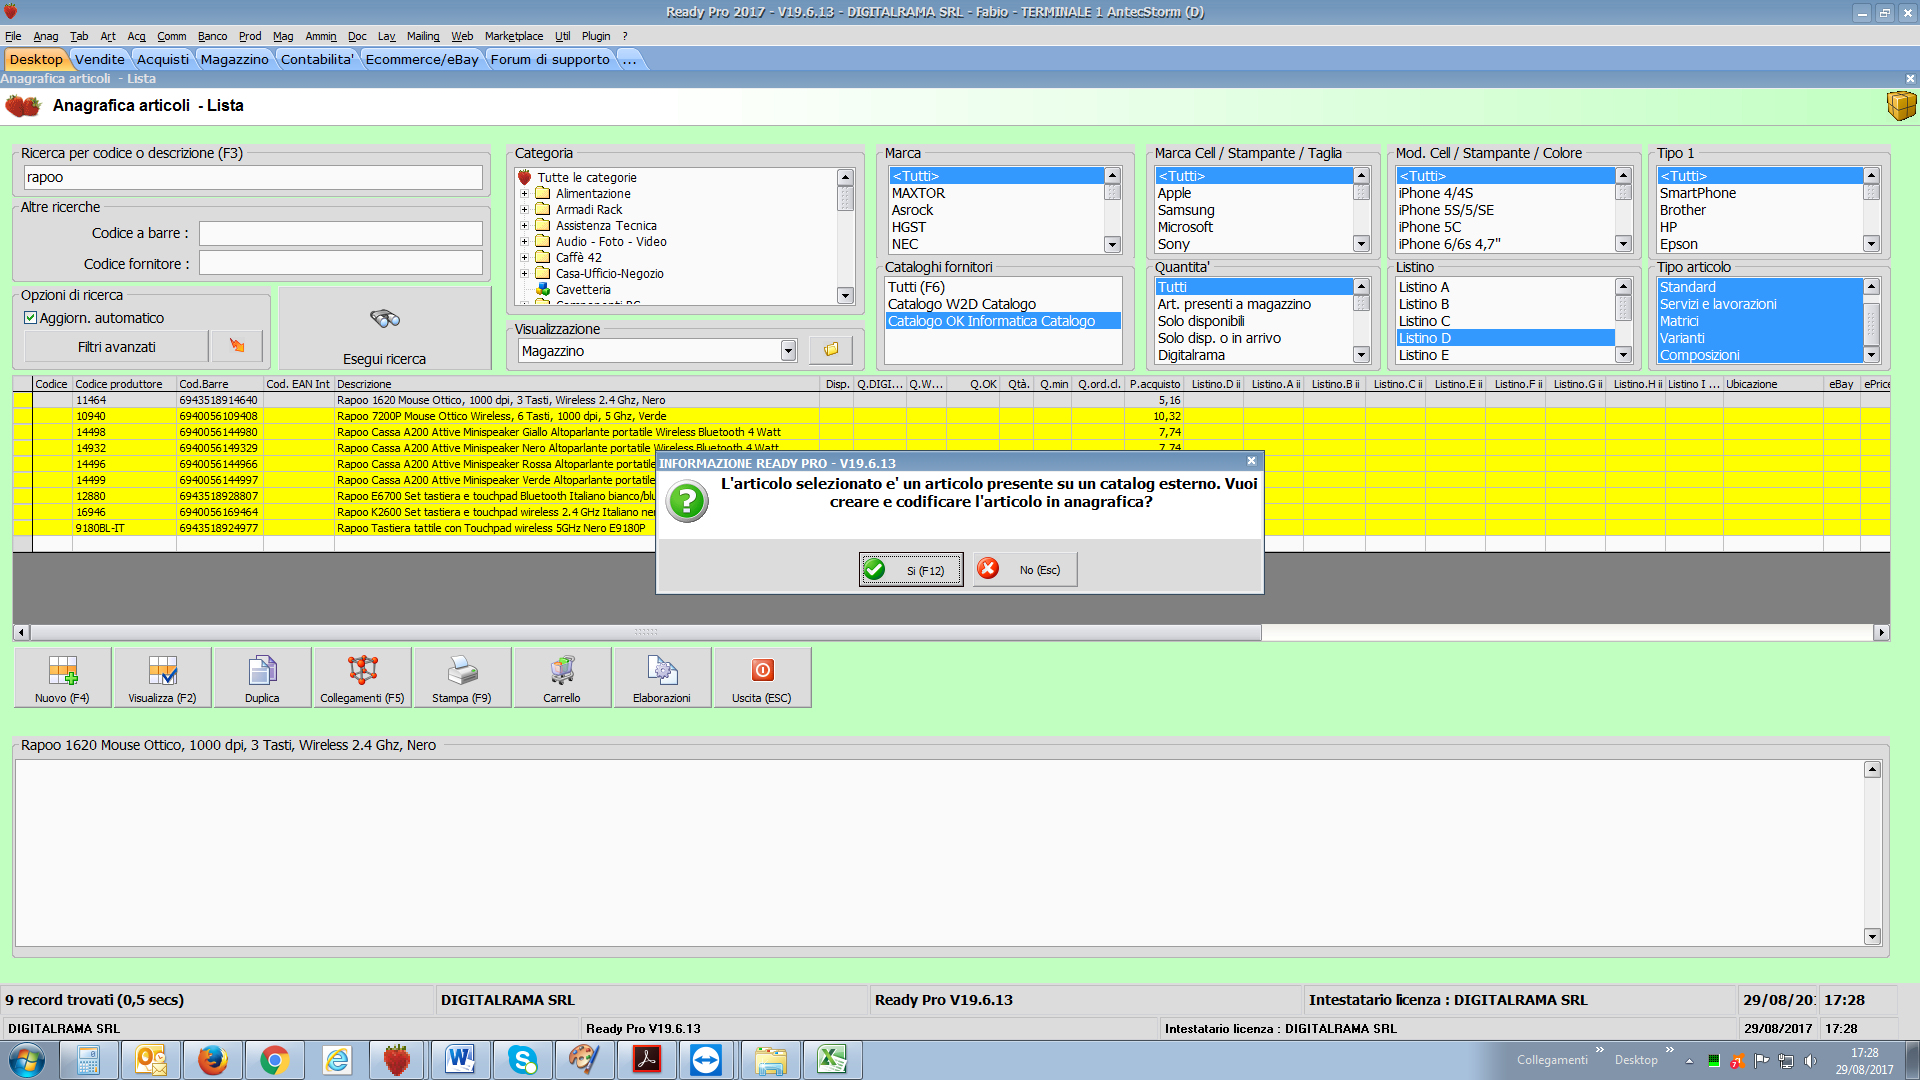Click the search field containing rapoo
This screenshot has width=1920, height=1080.
click(253, 177)
